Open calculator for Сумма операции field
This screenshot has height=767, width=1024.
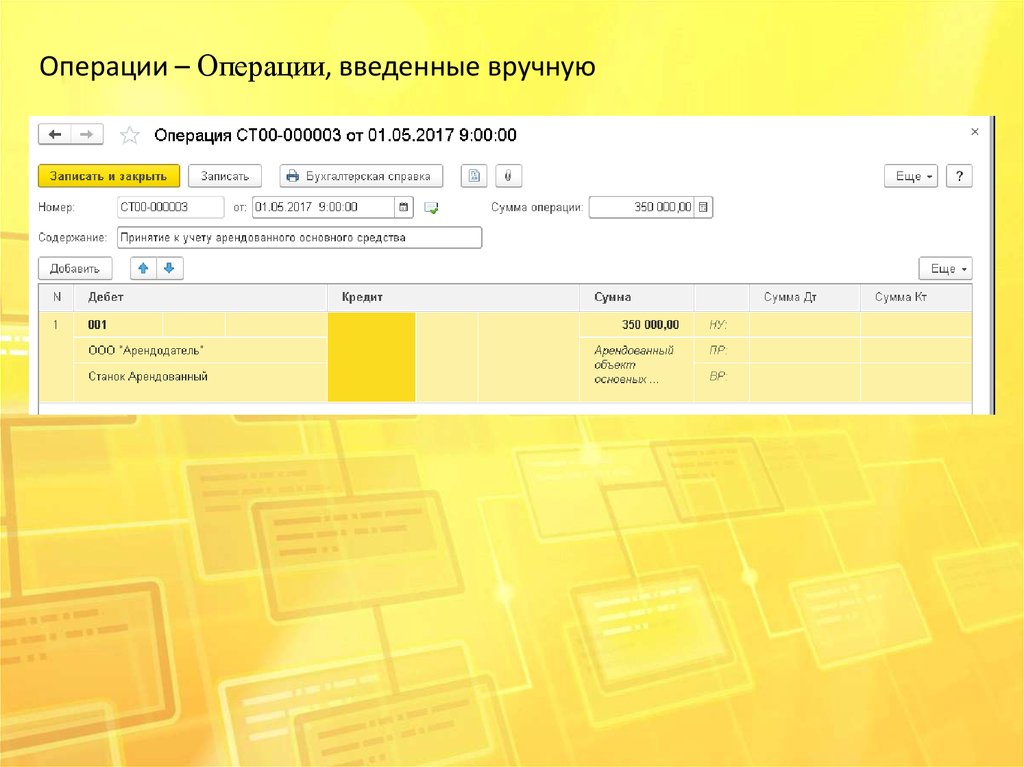click(x=703, y=207)
